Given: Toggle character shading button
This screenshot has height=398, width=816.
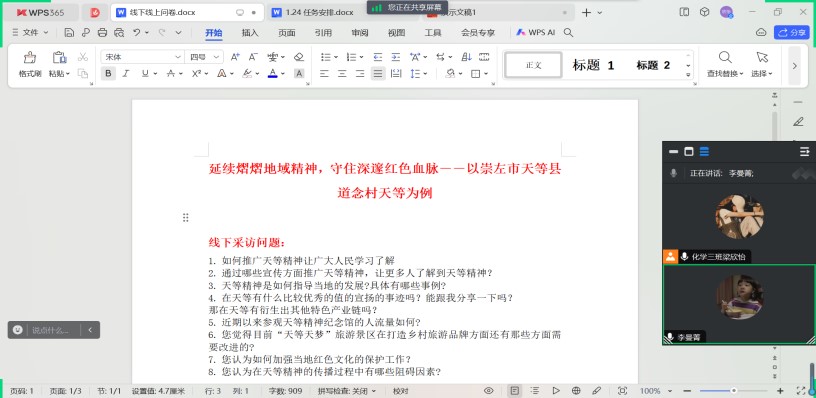Looking at the screenshot, I should [x=299, y=74].
